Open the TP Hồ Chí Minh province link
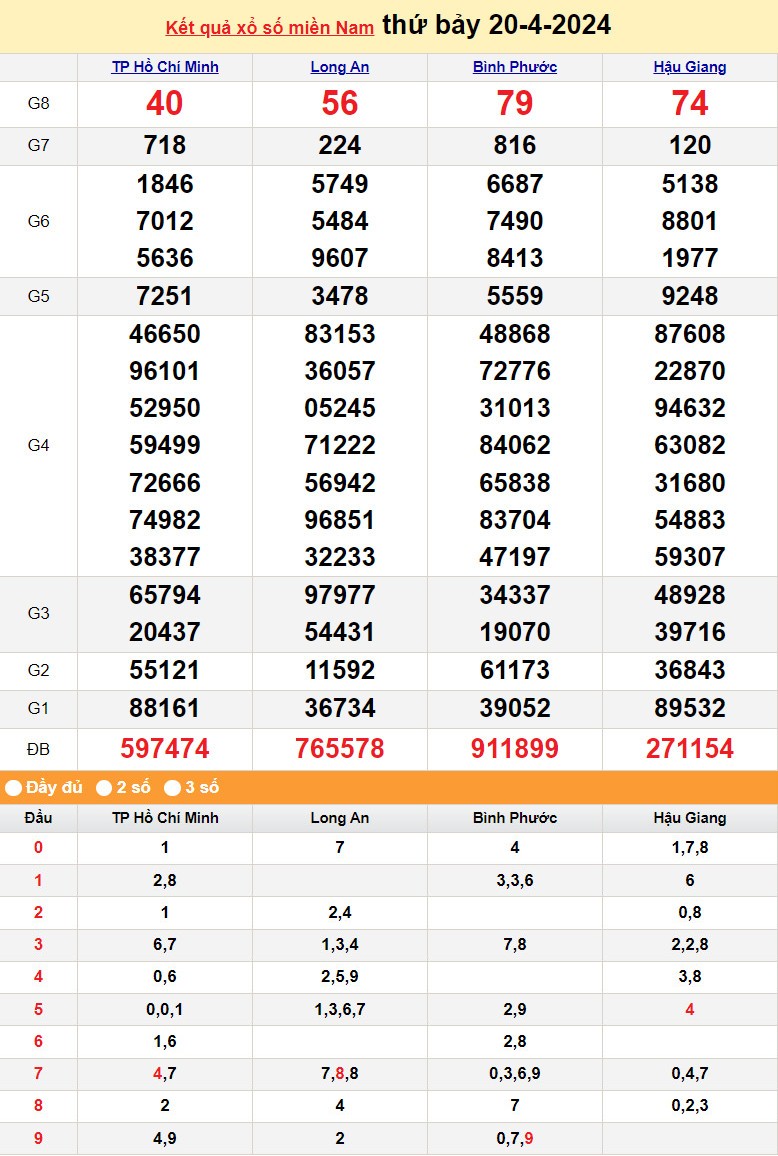Image resolution: width=778 pixels, height=1156 pixels. (x=165, y=67)
